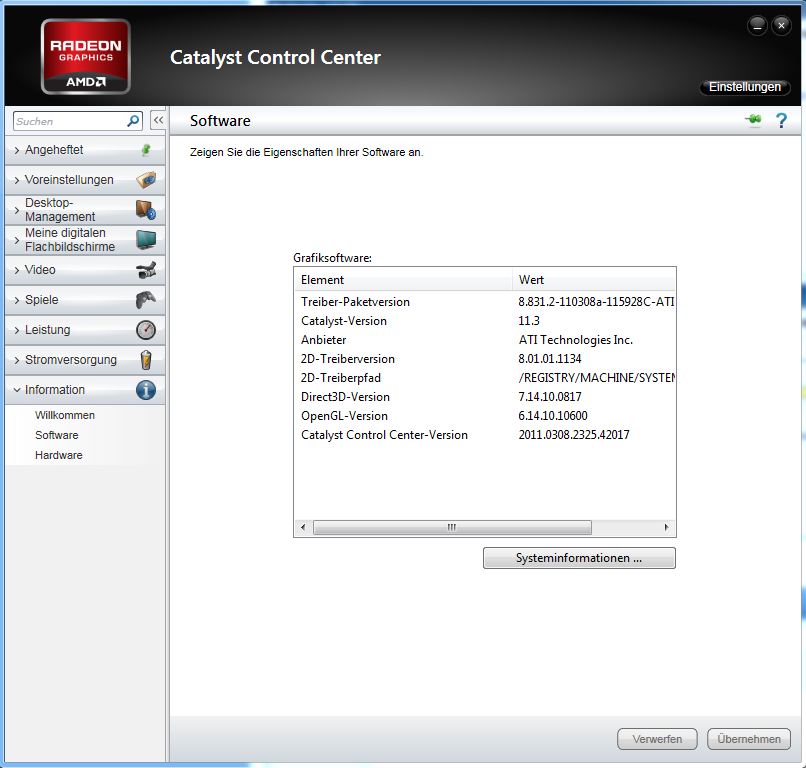Select the Software sidebar entry
806x768 pixels.
tap(57, 435)
